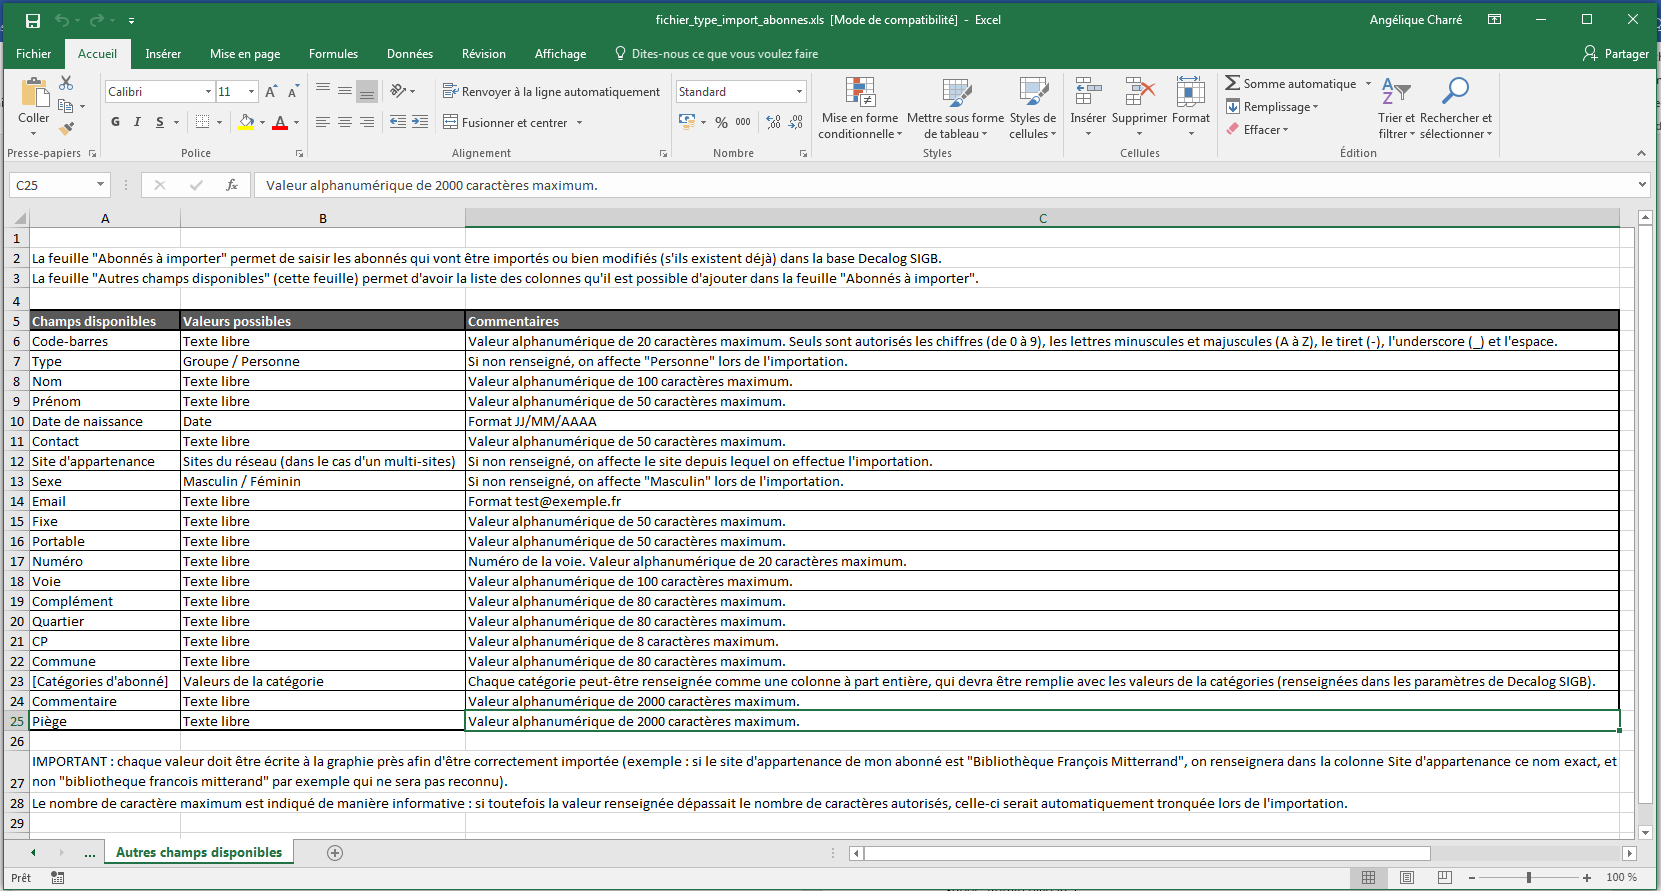Click the Somme automatique sigma icon
This screenshot has width=1661, height=891.
1233,84
